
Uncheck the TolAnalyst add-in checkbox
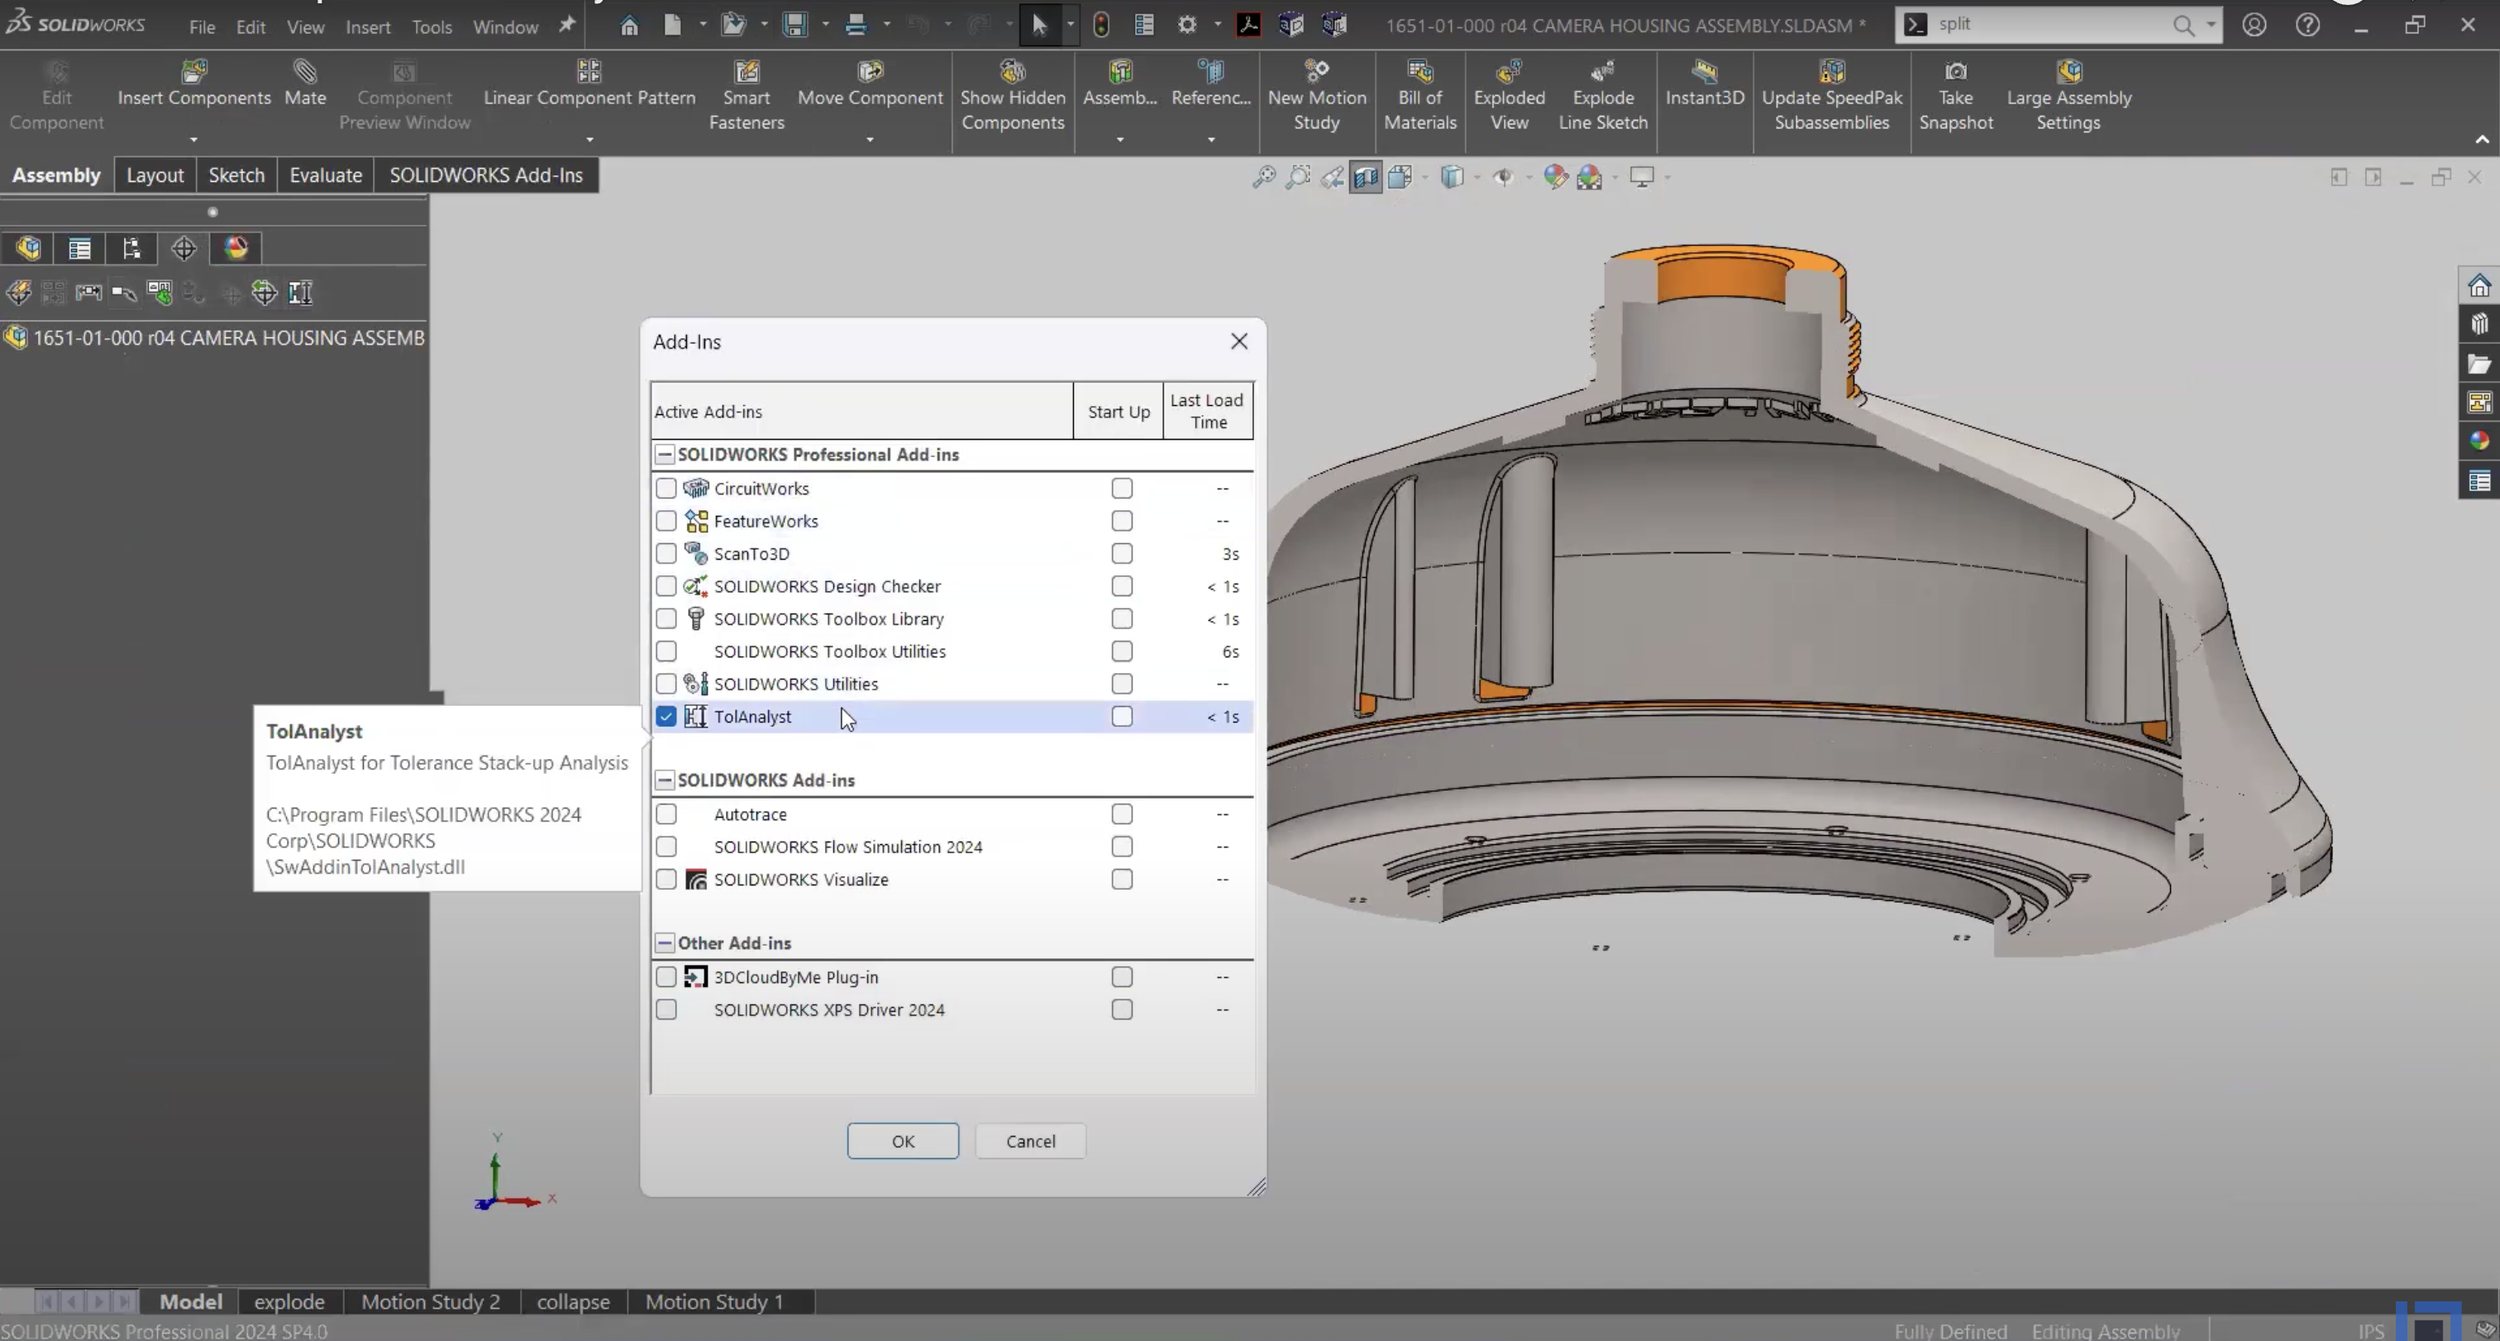pyautogui.click(x=666, y=717)
